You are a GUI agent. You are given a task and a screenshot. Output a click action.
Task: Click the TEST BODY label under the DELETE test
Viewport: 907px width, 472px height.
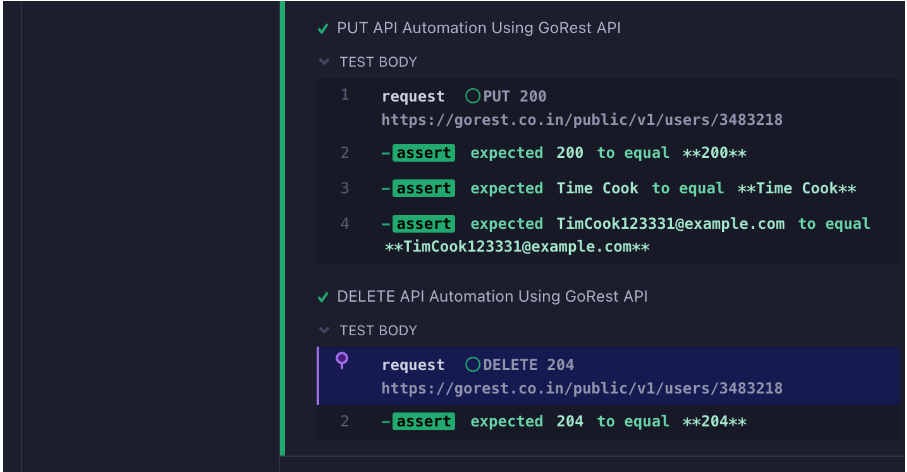(378, 330)
